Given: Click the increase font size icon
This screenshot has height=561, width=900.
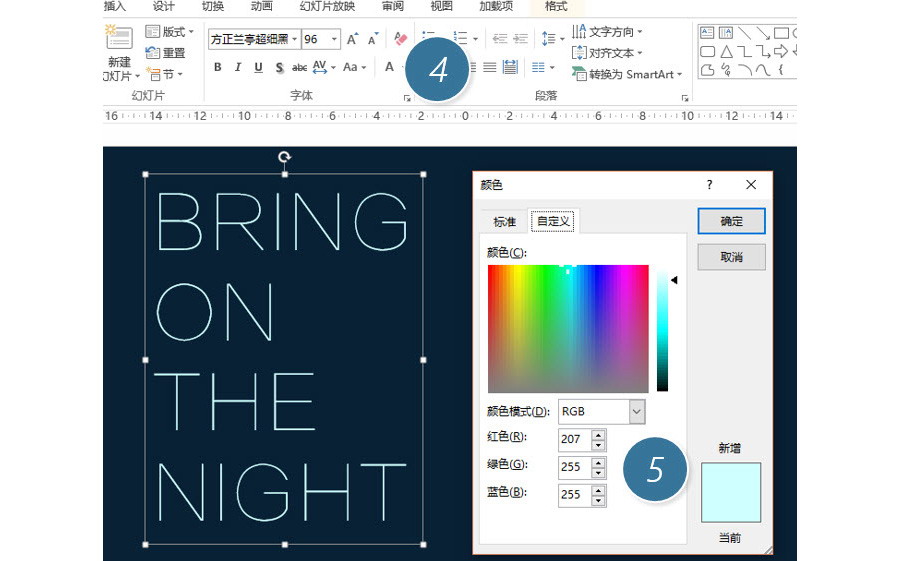Looking at the screenshot, I should tap(352, 40).
